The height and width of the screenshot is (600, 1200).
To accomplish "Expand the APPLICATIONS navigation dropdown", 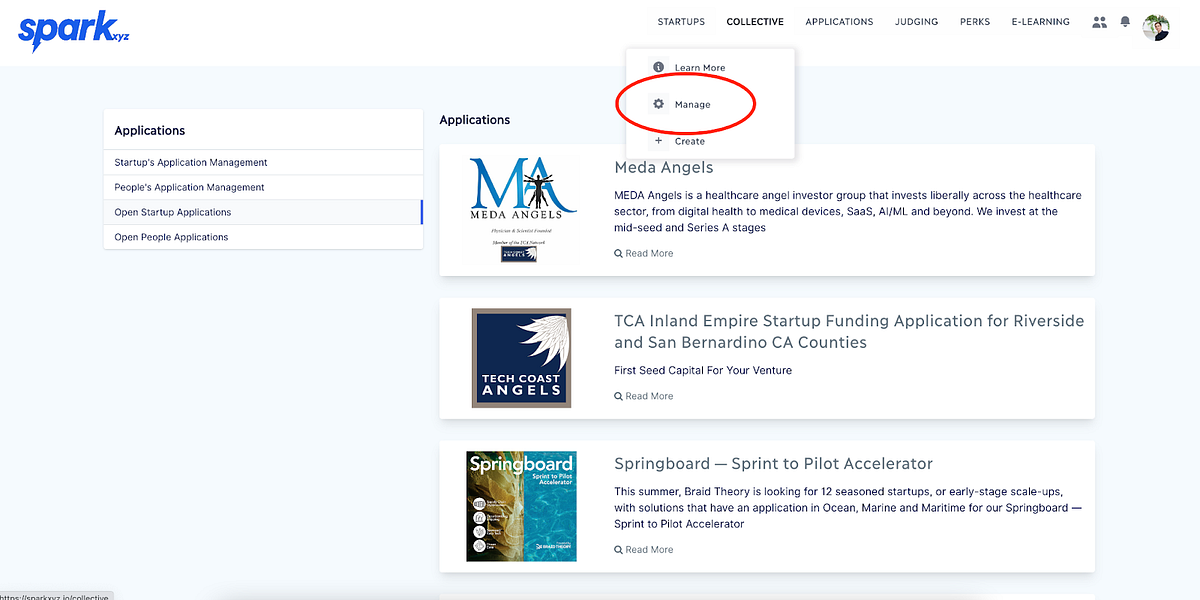I will (x=839, y=21).
